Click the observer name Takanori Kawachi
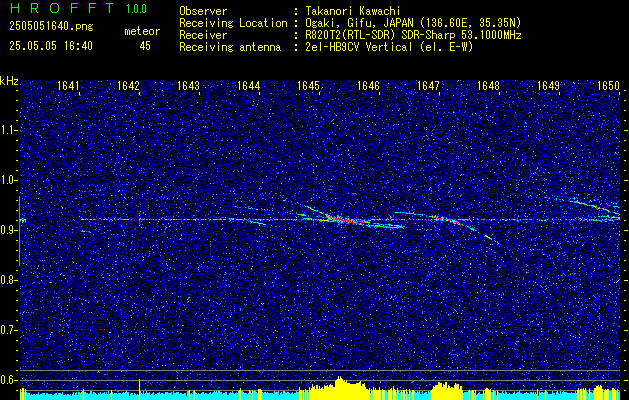629x400 pixels. tap(352, 11)
